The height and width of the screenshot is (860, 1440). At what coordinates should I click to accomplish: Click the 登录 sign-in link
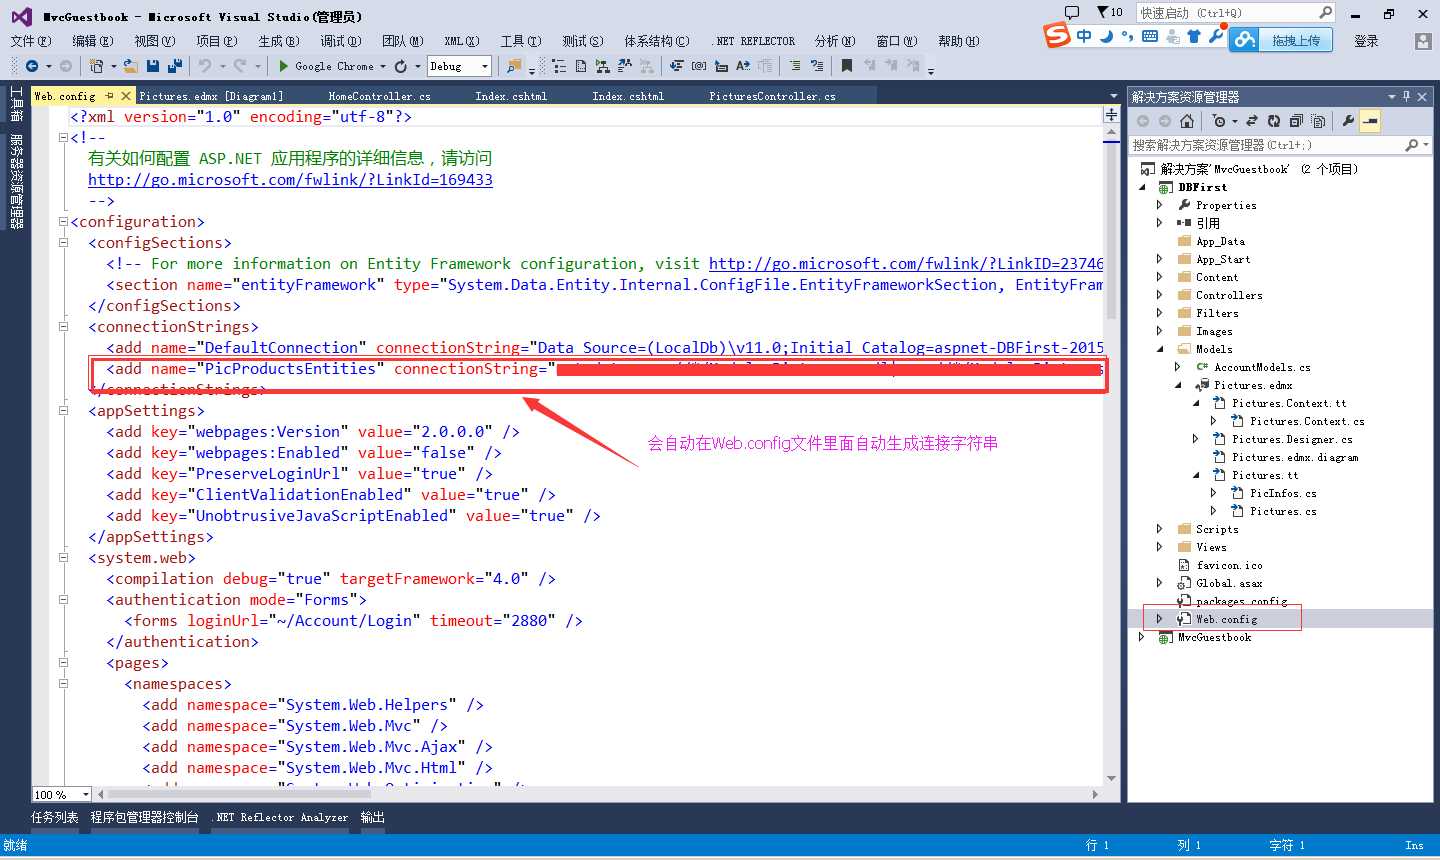(x=1366, y=41)
